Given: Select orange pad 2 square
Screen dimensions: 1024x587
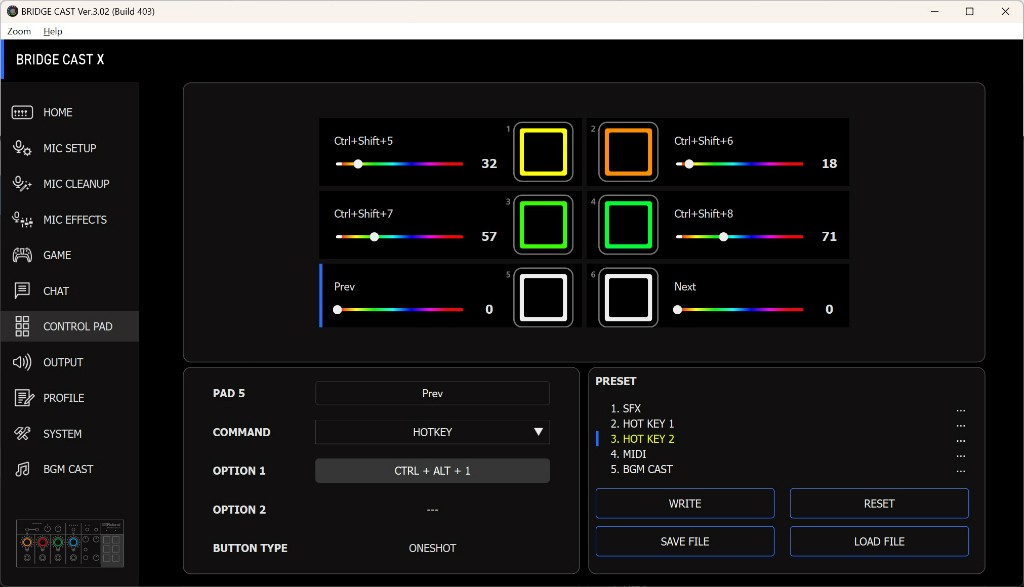Looking at the screenshot, I should click(x=628, y=152).
